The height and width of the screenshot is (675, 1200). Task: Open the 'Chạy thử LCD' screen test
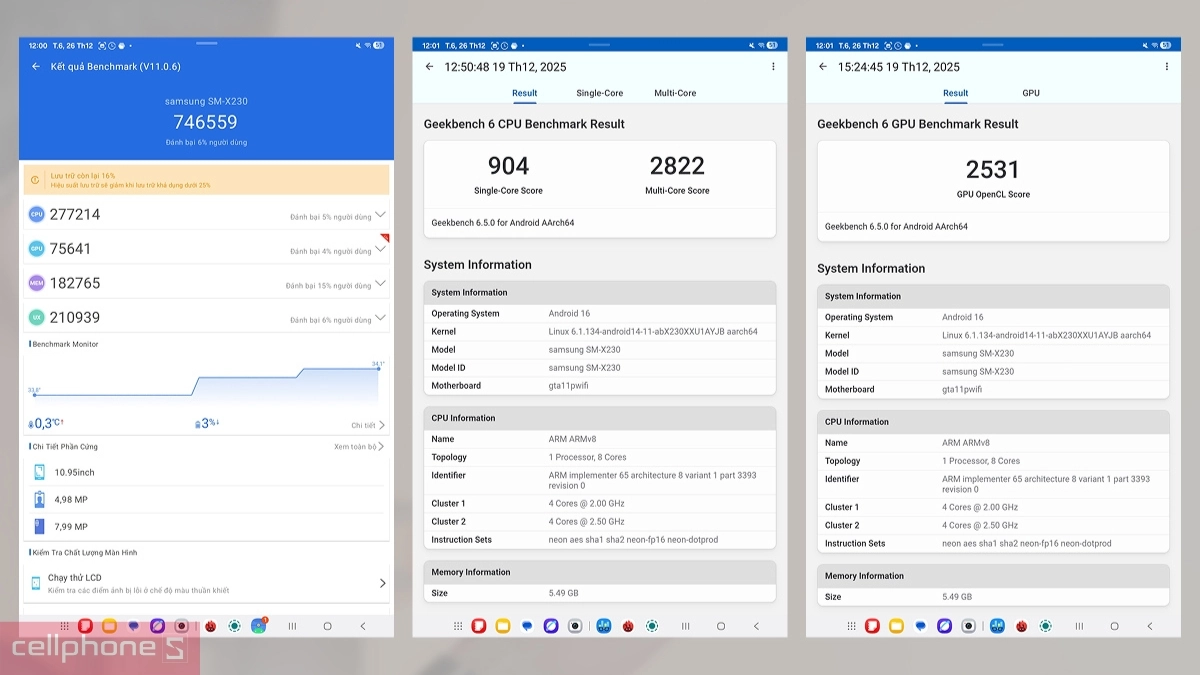pos(206,583)
